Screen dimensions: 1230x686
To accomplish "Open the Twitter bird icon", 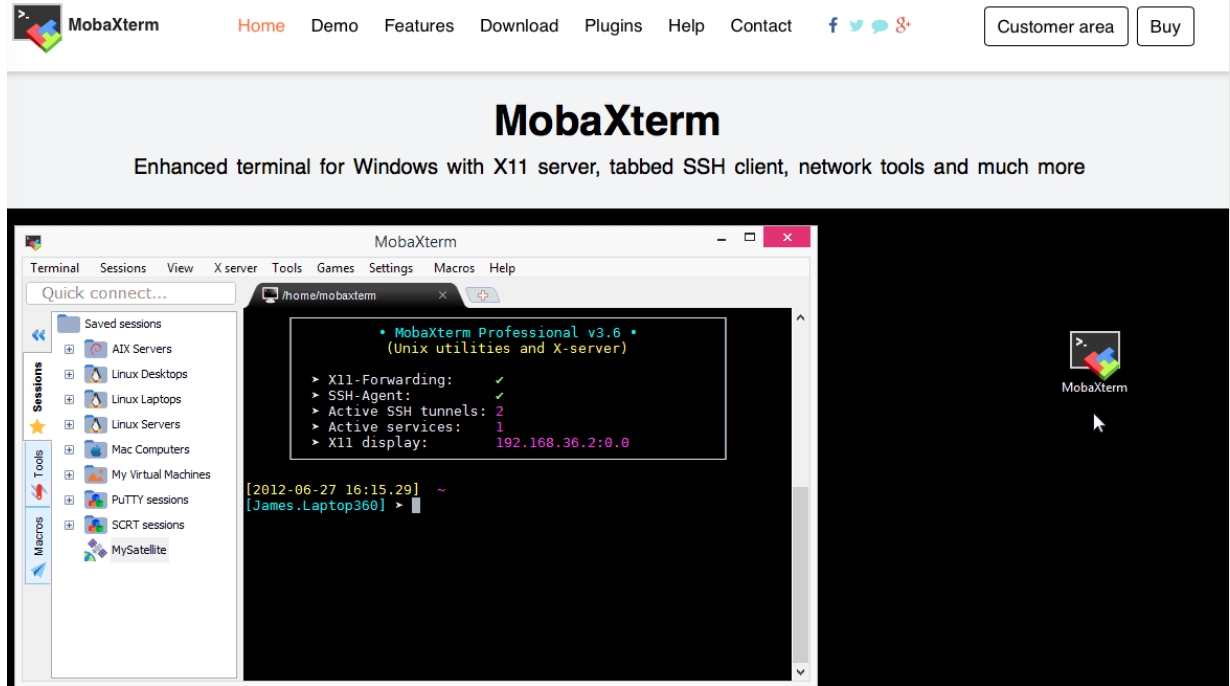I will pyautogui.click(x=856, y=26).
